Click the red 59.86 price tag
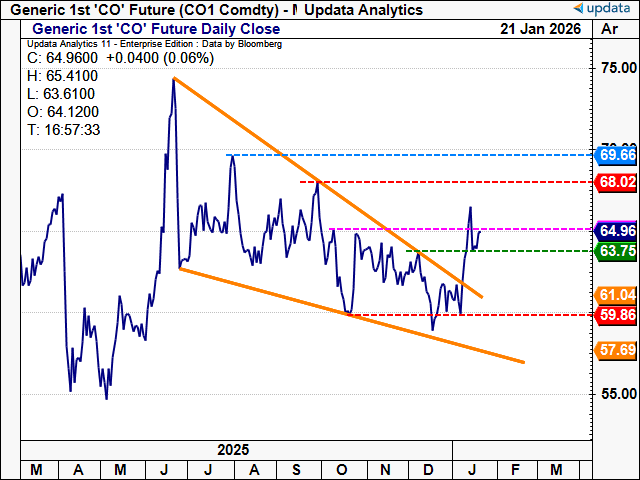The height and width of the screenshot is (480, 640). 615,314
